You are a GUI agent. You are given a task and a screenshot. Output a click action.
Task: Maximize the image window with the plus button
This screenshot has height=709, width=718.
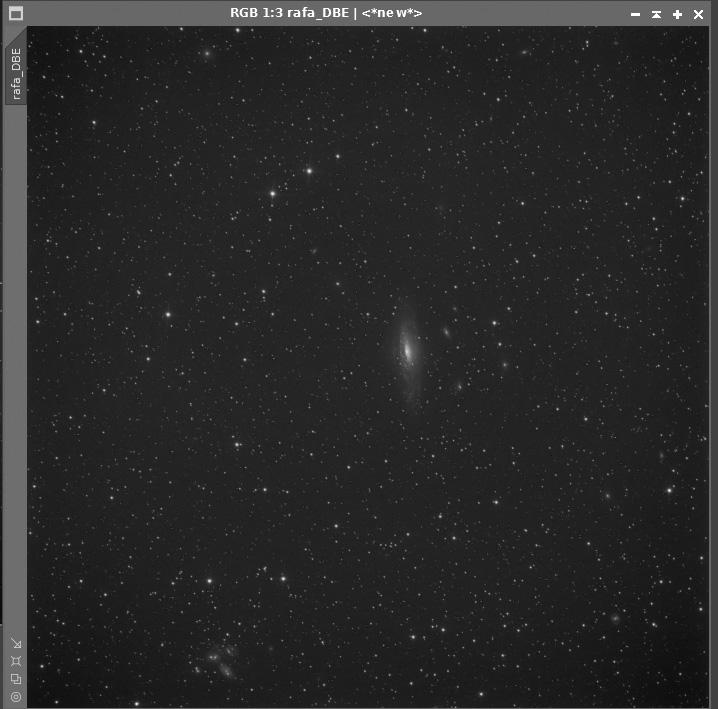(677, 15)
